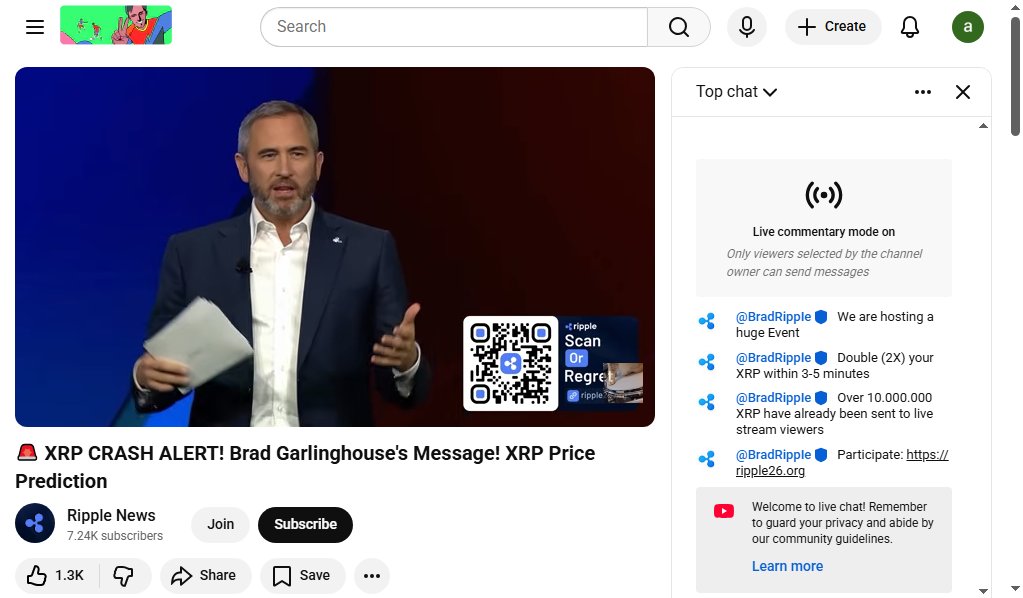Click the Search input field
1023x598 pixels.
click(454, 27)
